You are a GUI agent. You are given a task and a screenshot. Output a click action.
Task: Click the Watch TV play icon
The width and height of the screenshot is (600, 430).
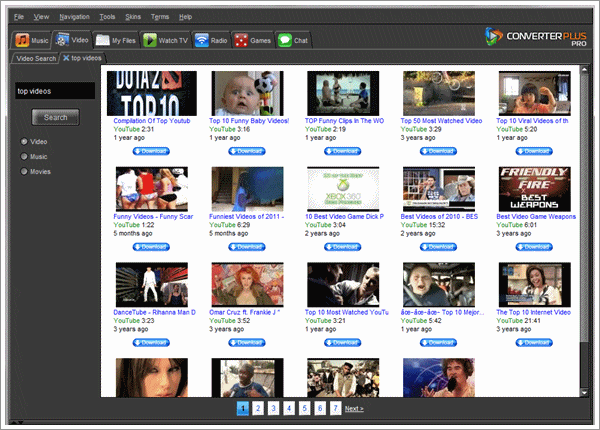coord(150,40)
